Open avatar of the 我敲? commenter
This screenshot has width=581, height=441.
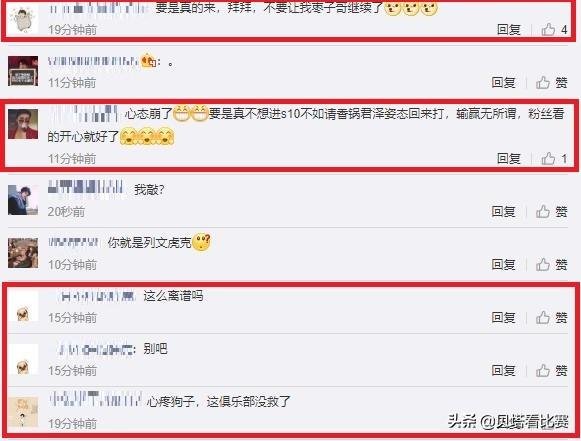tap(23, 200)
